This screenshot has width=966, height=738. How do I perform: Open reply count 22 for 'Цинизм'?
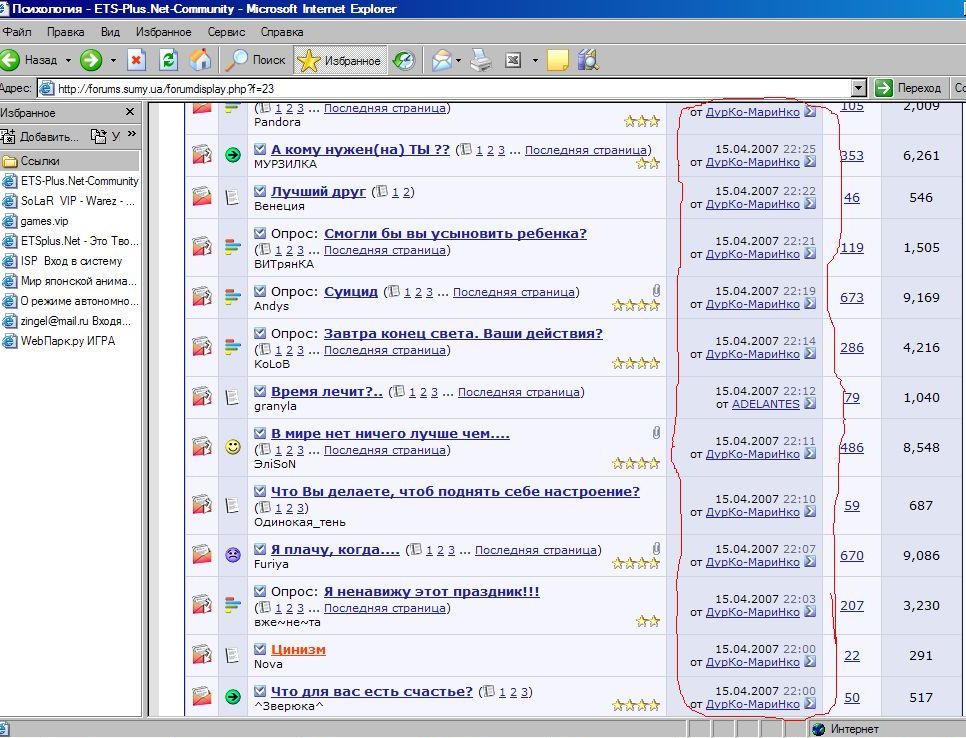point(852,655)
